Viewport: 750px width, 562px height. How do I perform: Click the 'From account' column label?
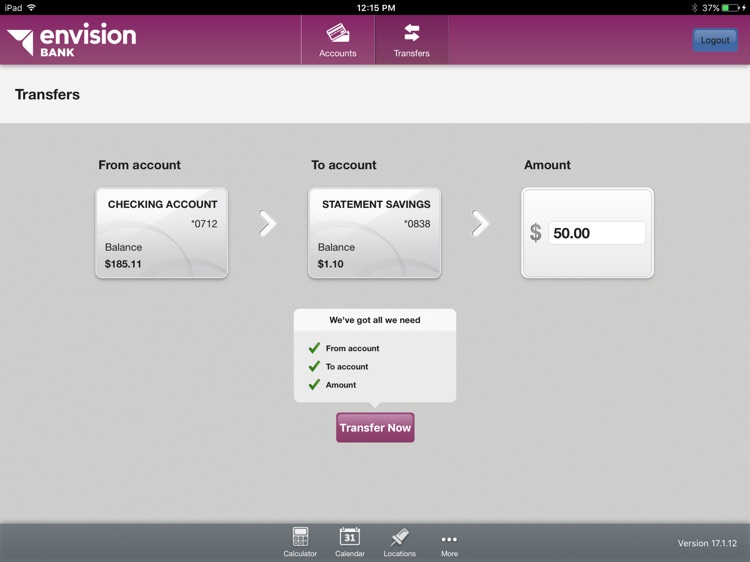pos(140,165)
